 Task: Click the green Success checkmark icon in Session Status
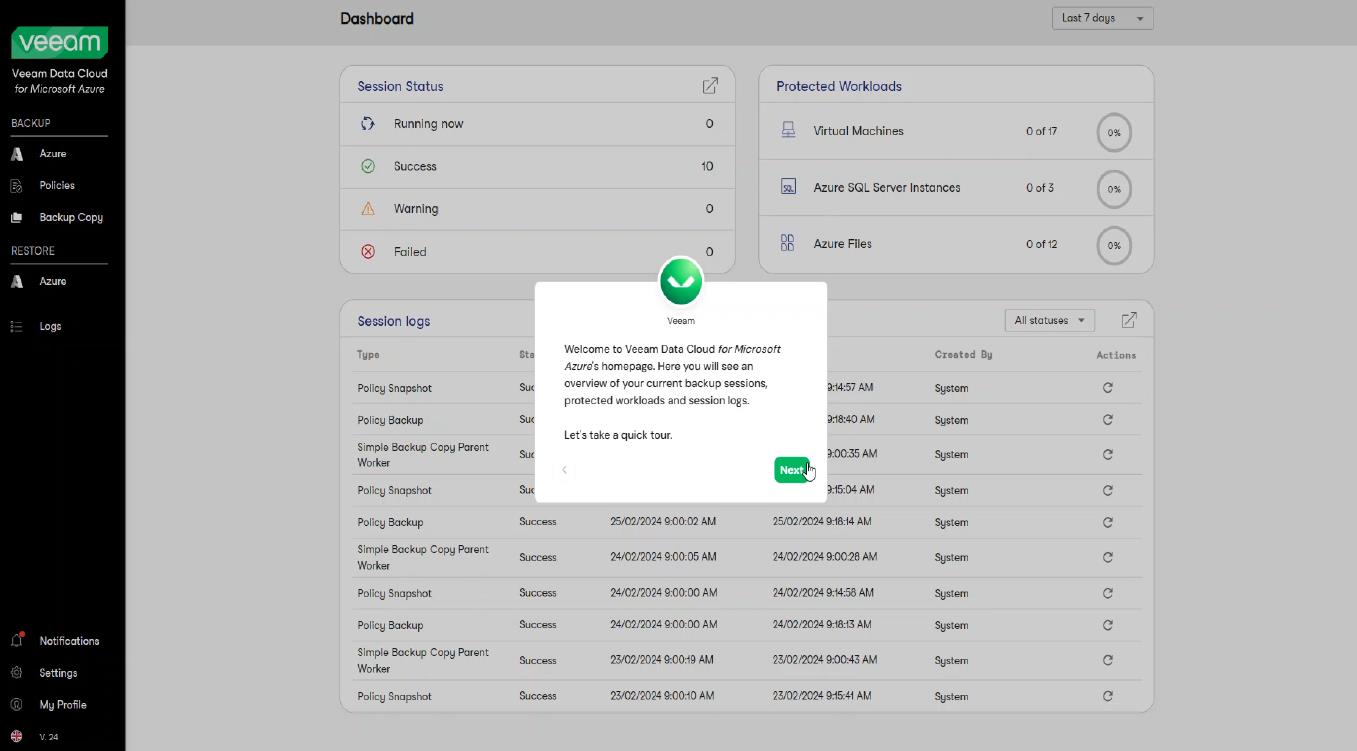[x=368, y=166]
